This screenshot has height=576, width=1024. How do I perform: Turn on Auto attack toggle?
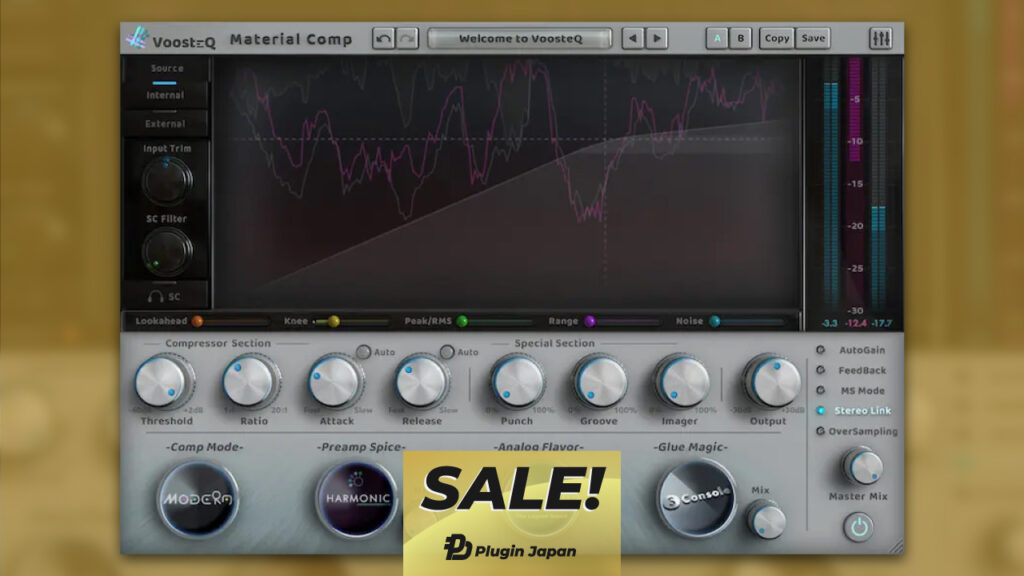pos(364,352)
